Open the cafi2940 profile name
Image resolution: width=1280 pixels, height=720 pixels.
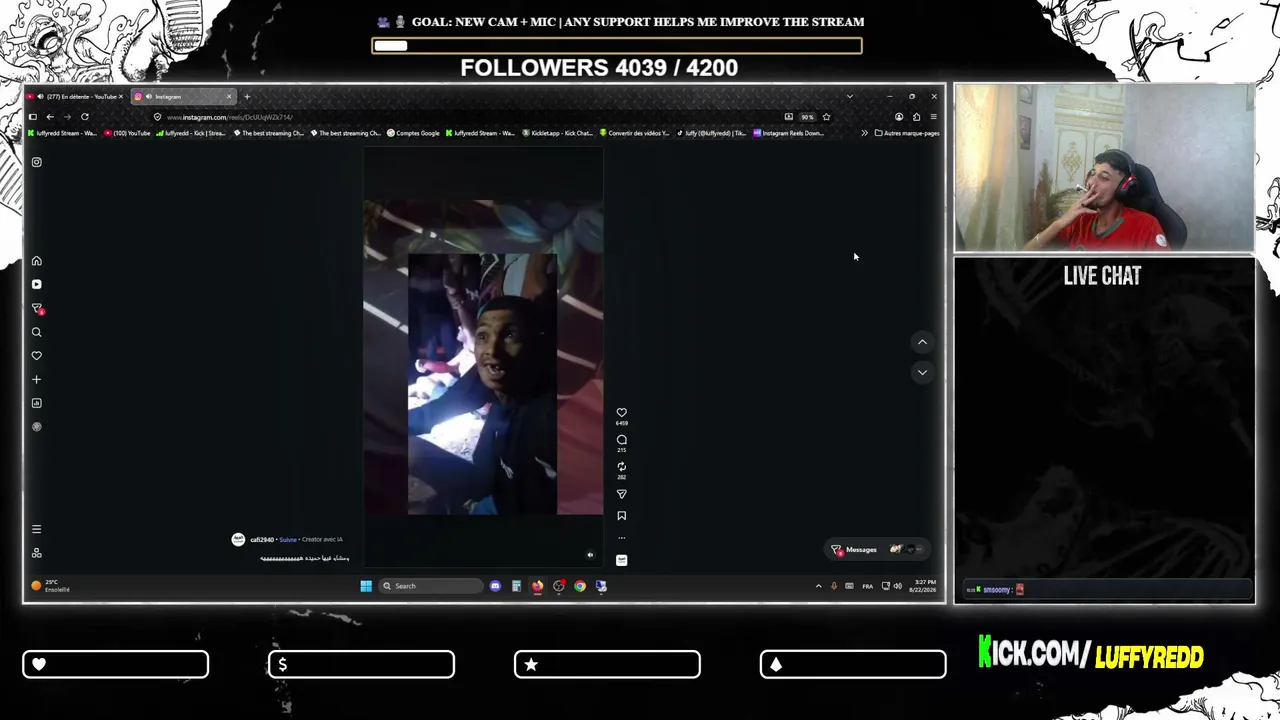[x=262, y=540]
